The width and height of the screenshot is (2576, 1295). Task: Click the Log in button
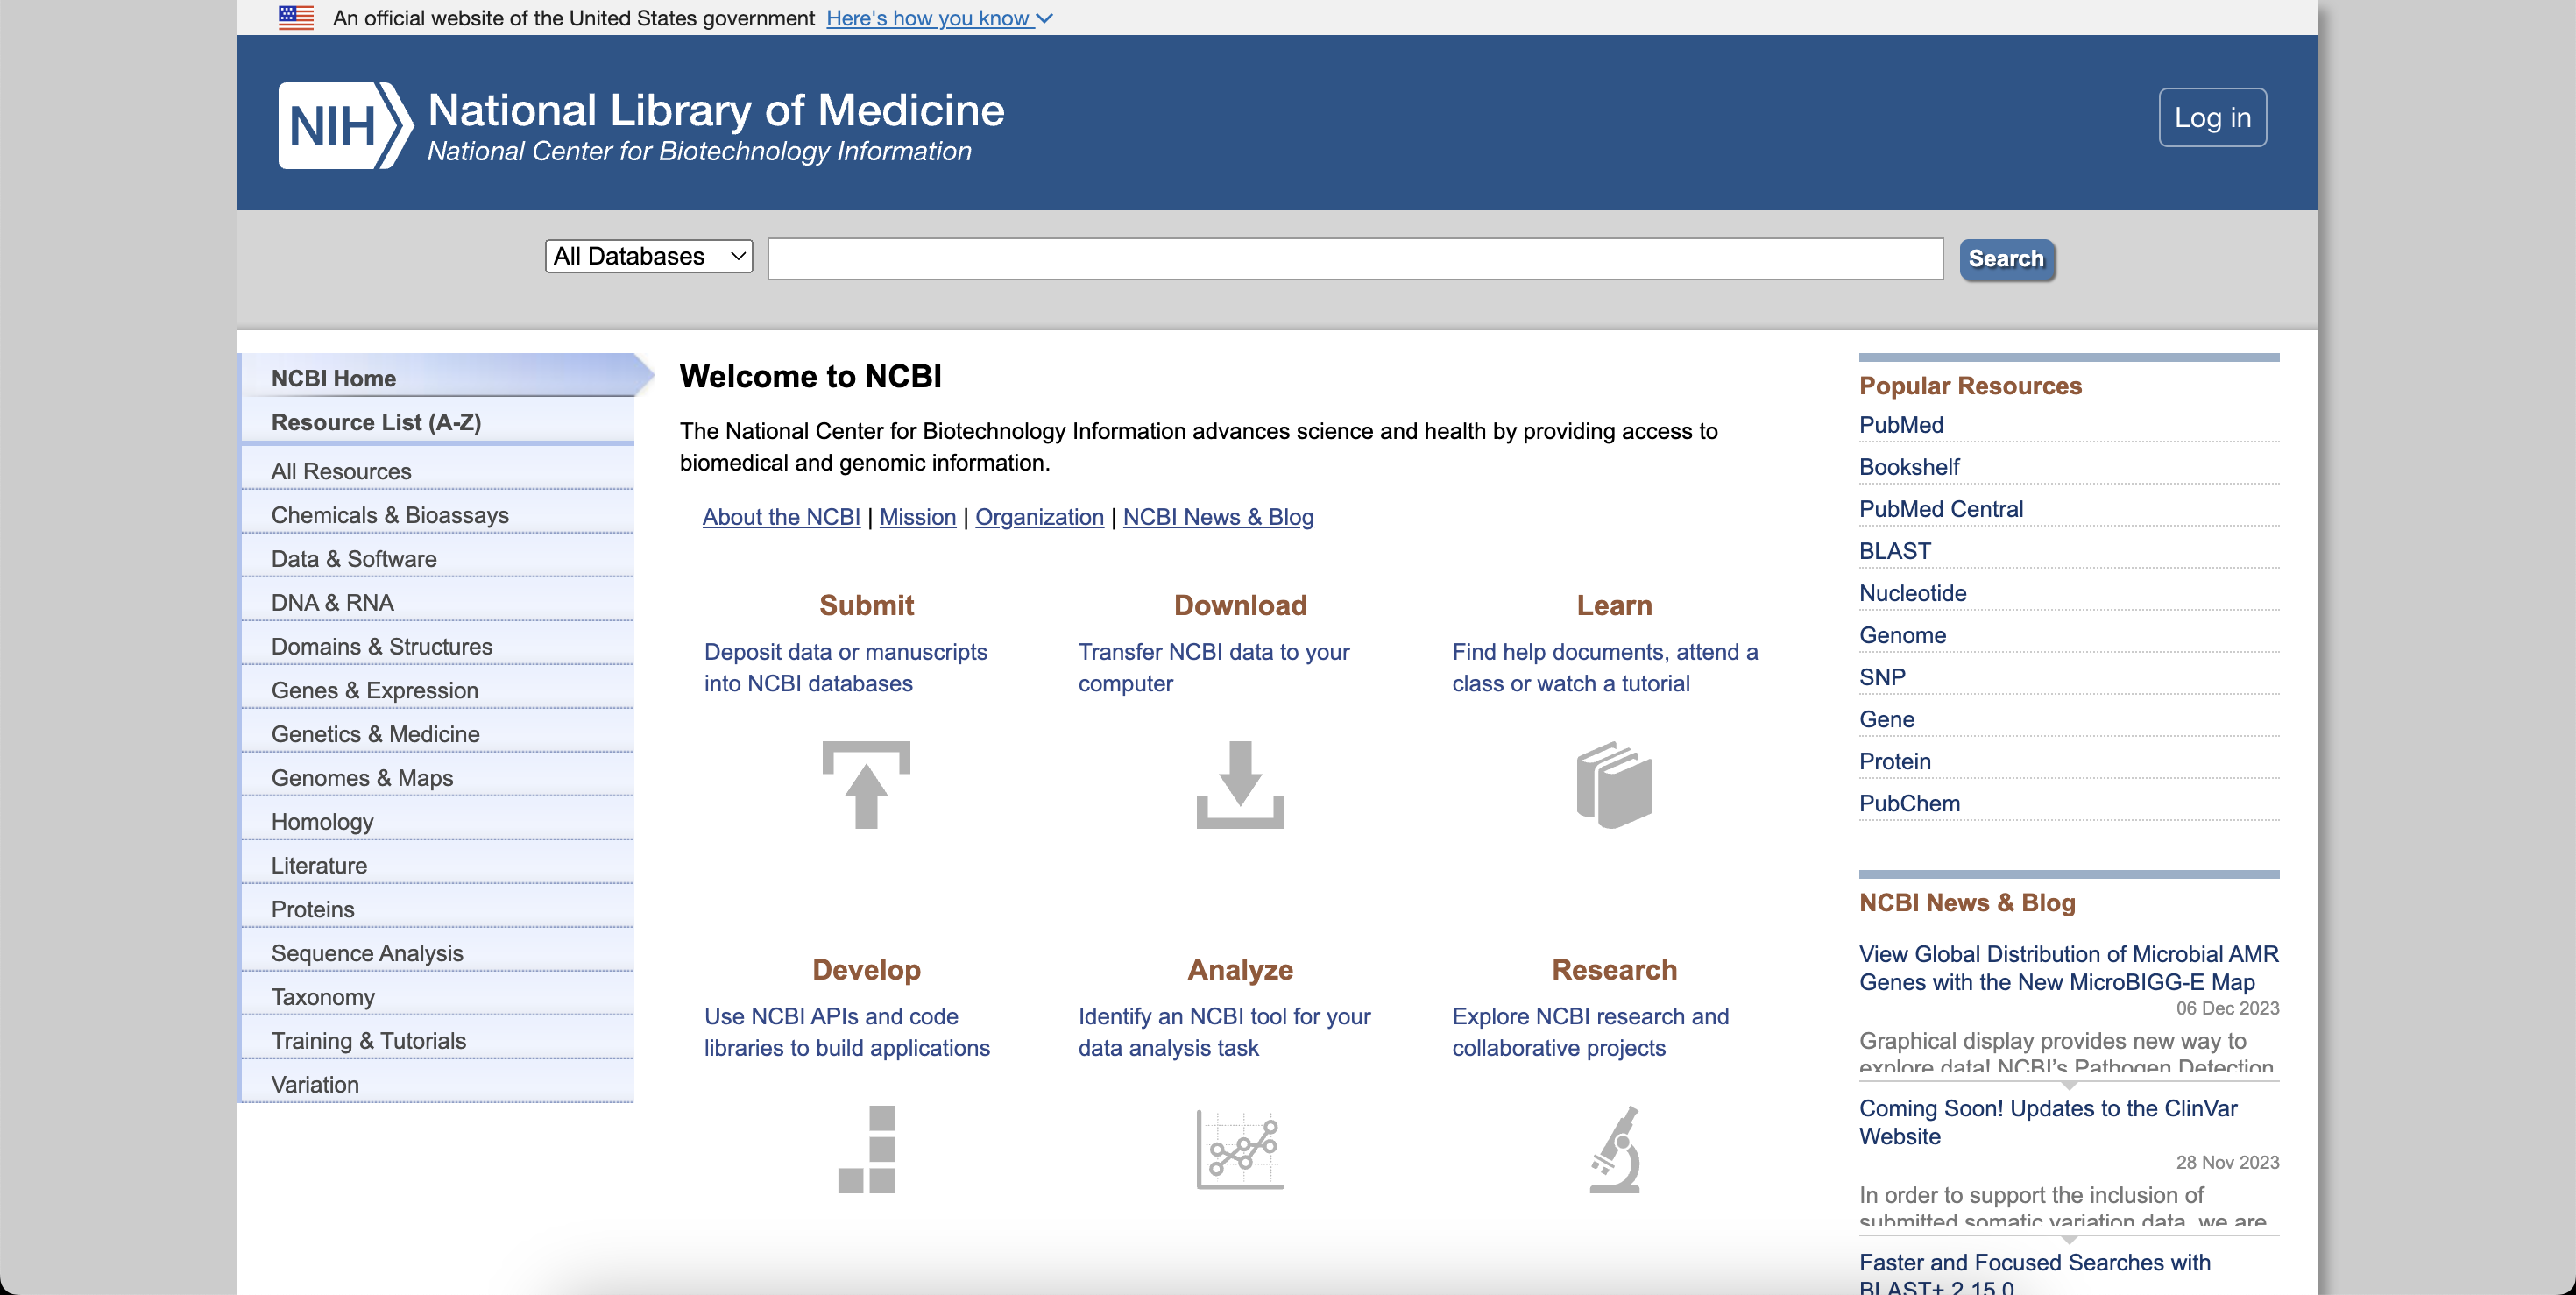(x=2211, y=116)
